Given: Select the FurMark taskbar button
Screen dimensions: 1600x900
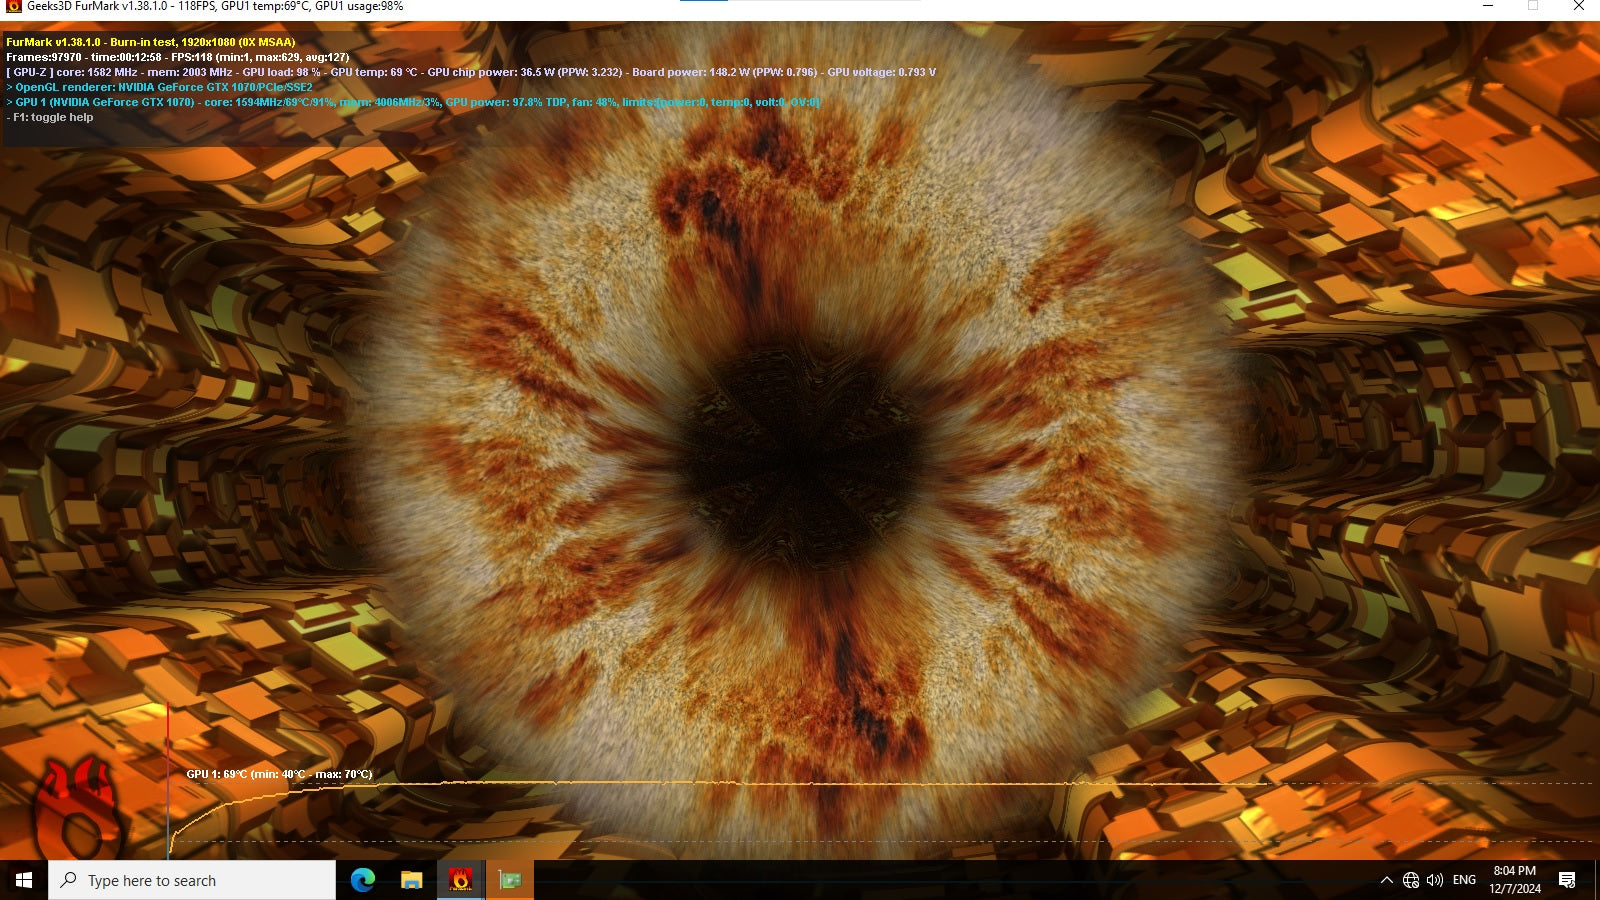Looking at the screenshot, I should click(x=460, y=880).
